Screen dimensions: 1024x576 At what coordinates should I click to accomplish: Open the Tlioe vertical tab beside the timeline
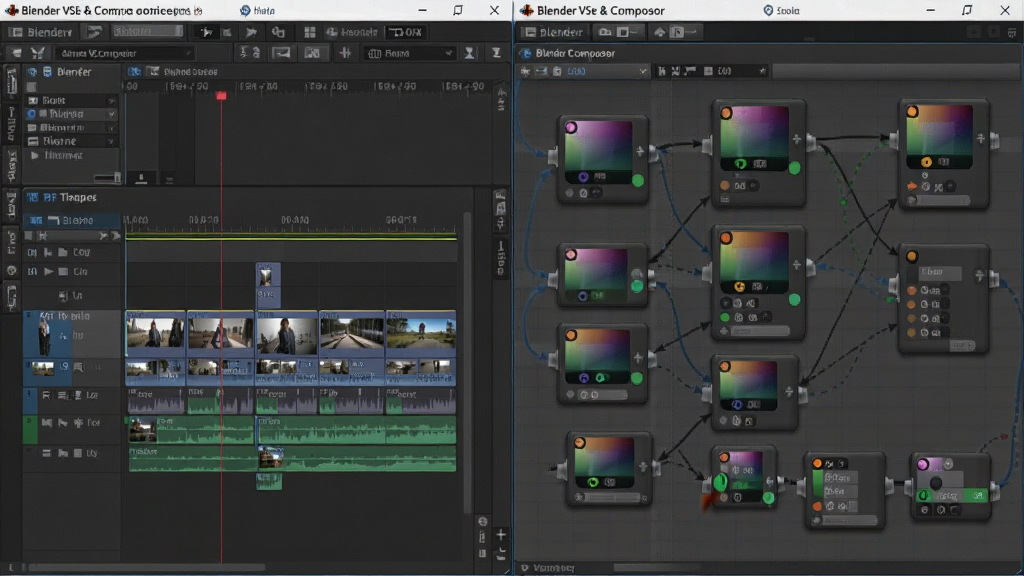point(501,258)
